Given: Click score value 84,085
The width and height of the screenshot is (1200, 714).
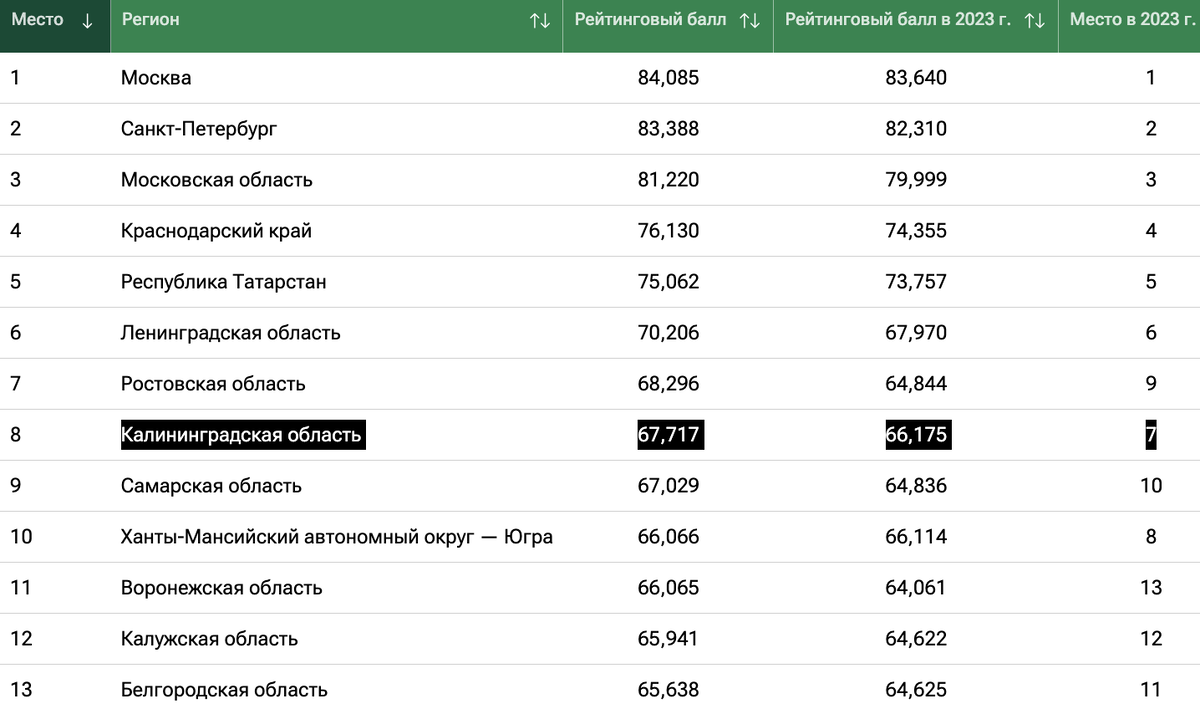Looking at the screenshot, I should point(668,78).
